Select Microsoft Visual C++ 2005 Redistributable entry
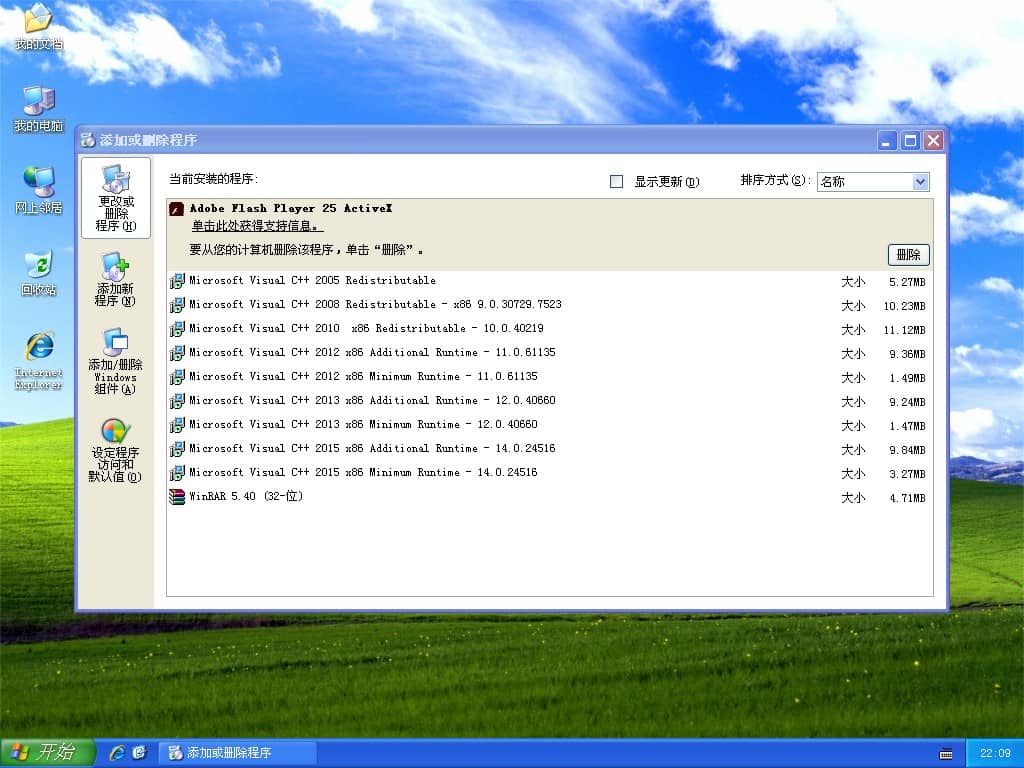 [x=312, y=281]
